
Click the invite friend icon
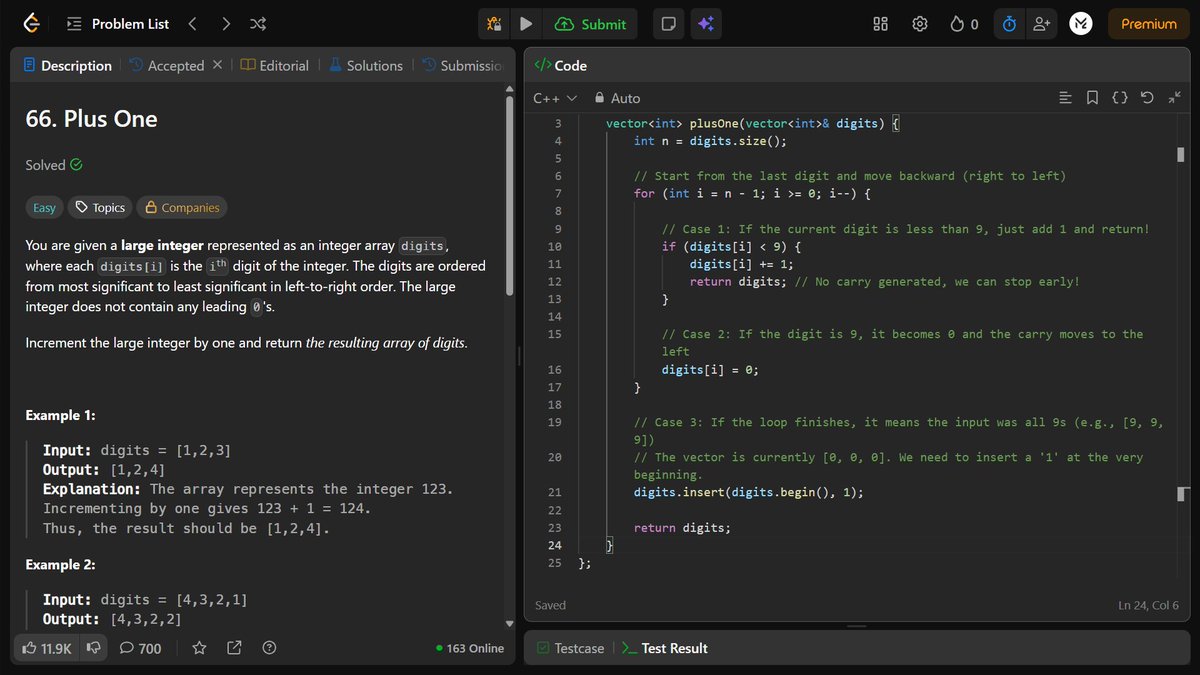(x=1042, y=24)
